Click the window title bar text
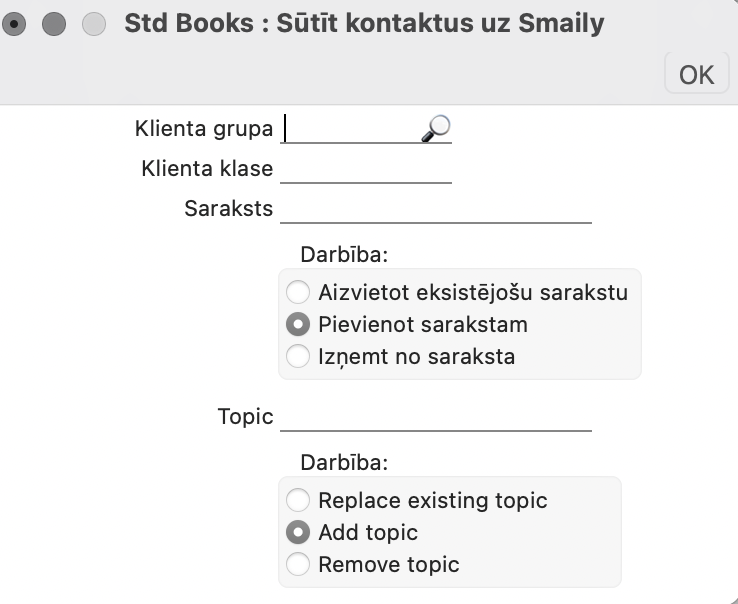The height and width of the screenshot is (604, 738). pyautogui.click(x=364, y=23)
